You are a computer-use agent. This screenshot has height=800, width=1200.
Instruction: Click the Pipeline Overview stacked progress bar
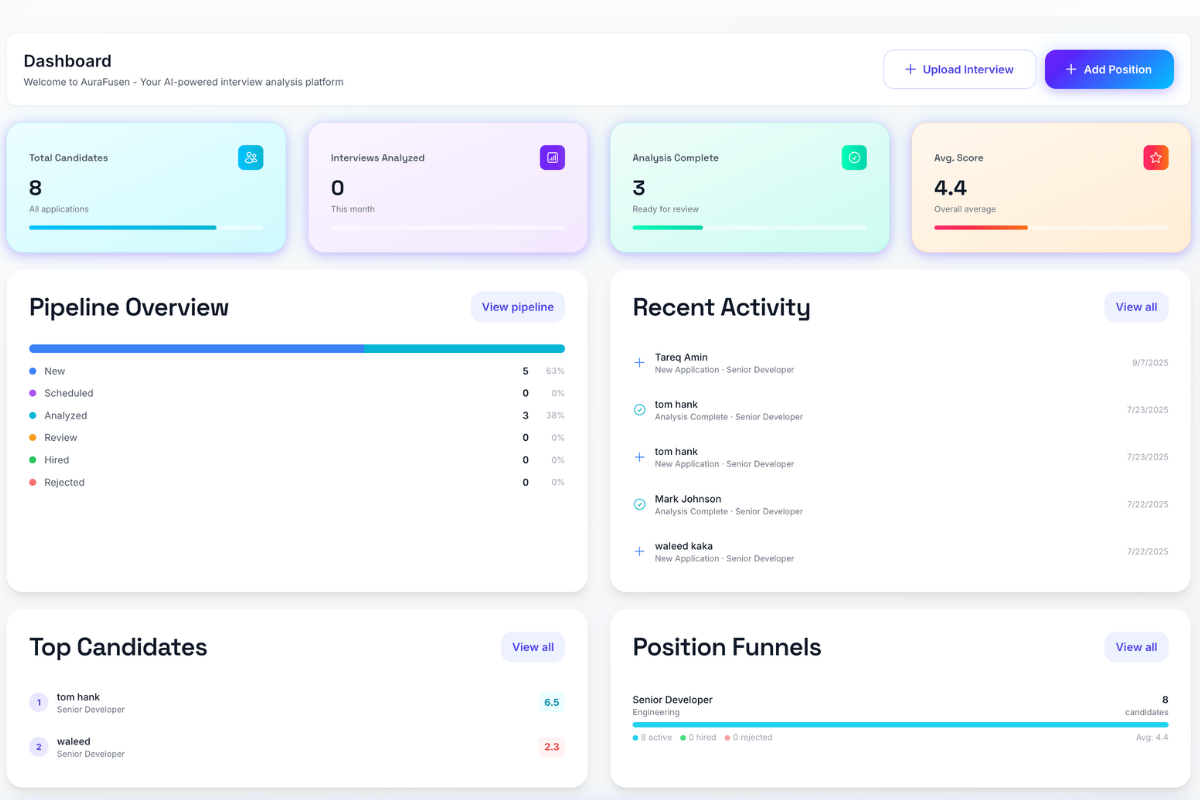[x=297, y=348]
